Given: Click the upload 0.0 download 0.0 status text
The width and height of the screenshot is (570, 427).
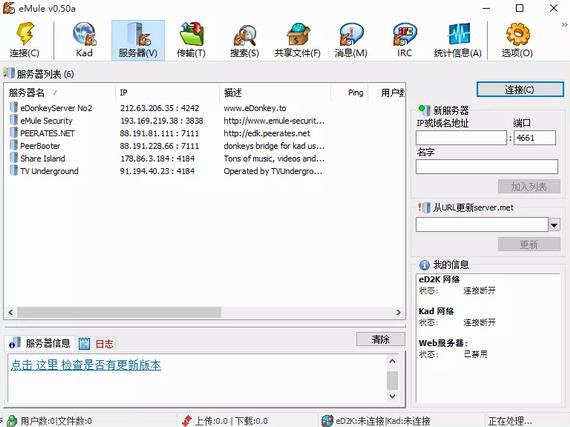Looking at the screenshot, I should click(232, 421).
